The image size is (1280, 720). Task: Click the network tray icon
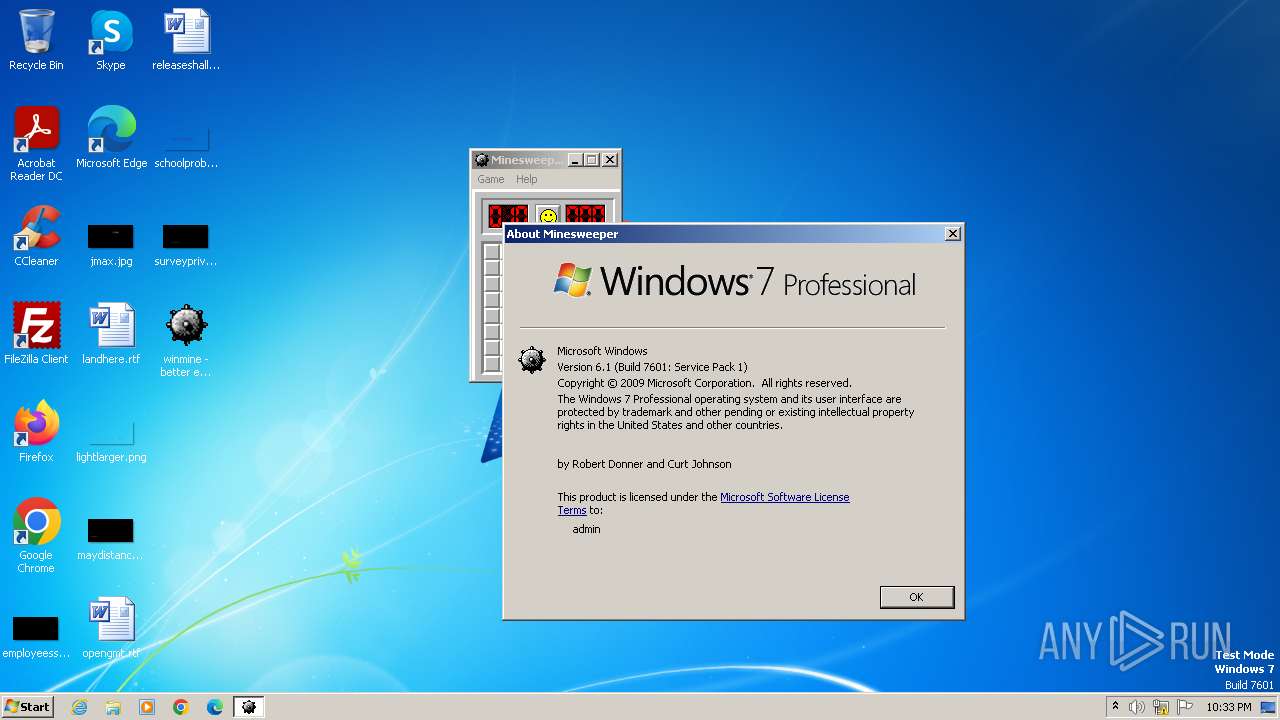coord(1161,707)
